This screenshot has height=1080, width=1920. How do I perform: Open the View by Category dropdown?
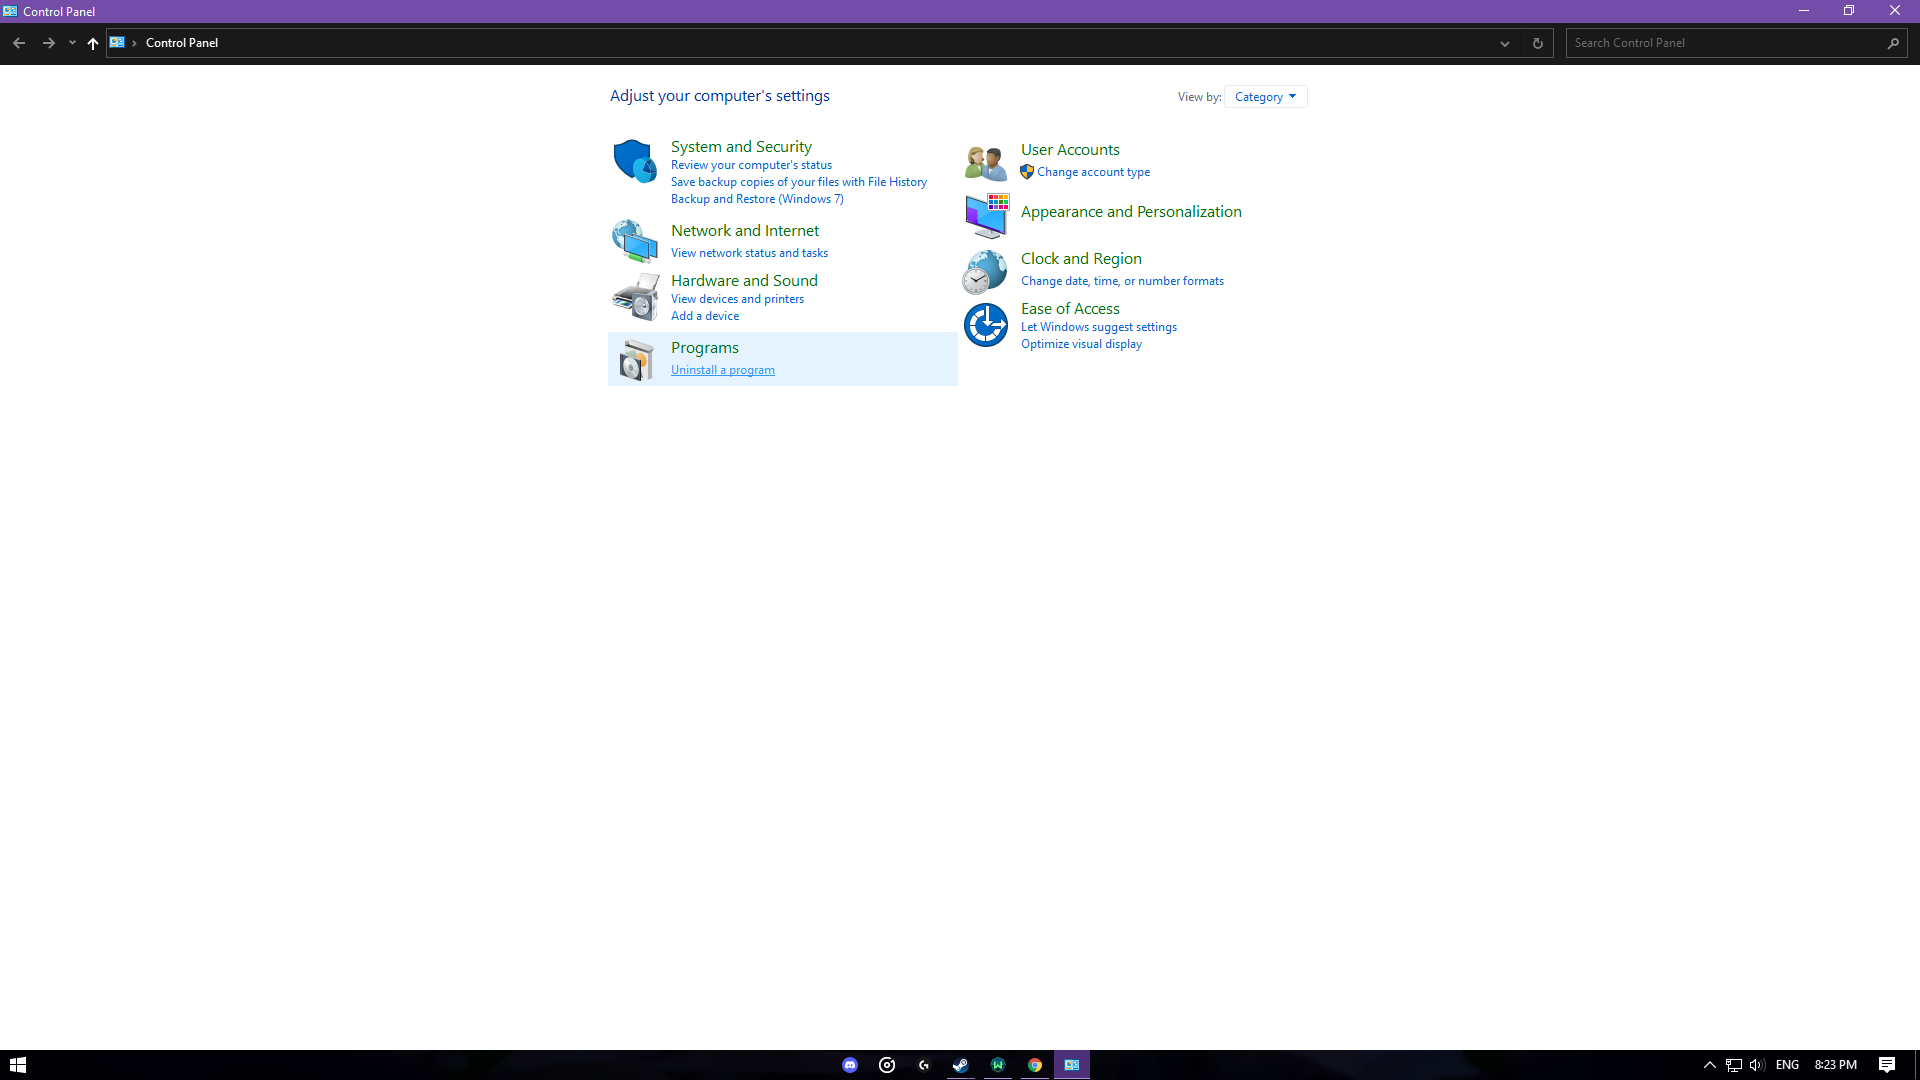[x=1265, y=97]
